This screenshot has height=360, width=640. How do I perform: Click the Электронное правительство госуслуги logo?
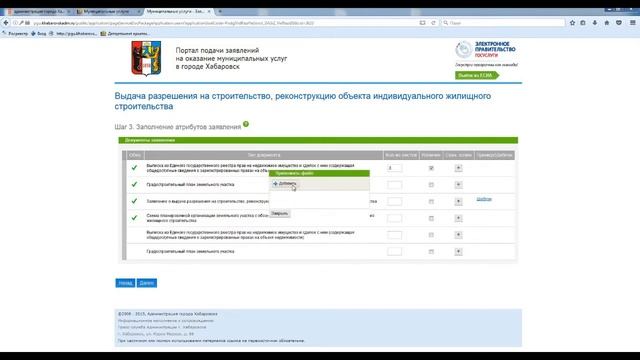pos(486,50)
